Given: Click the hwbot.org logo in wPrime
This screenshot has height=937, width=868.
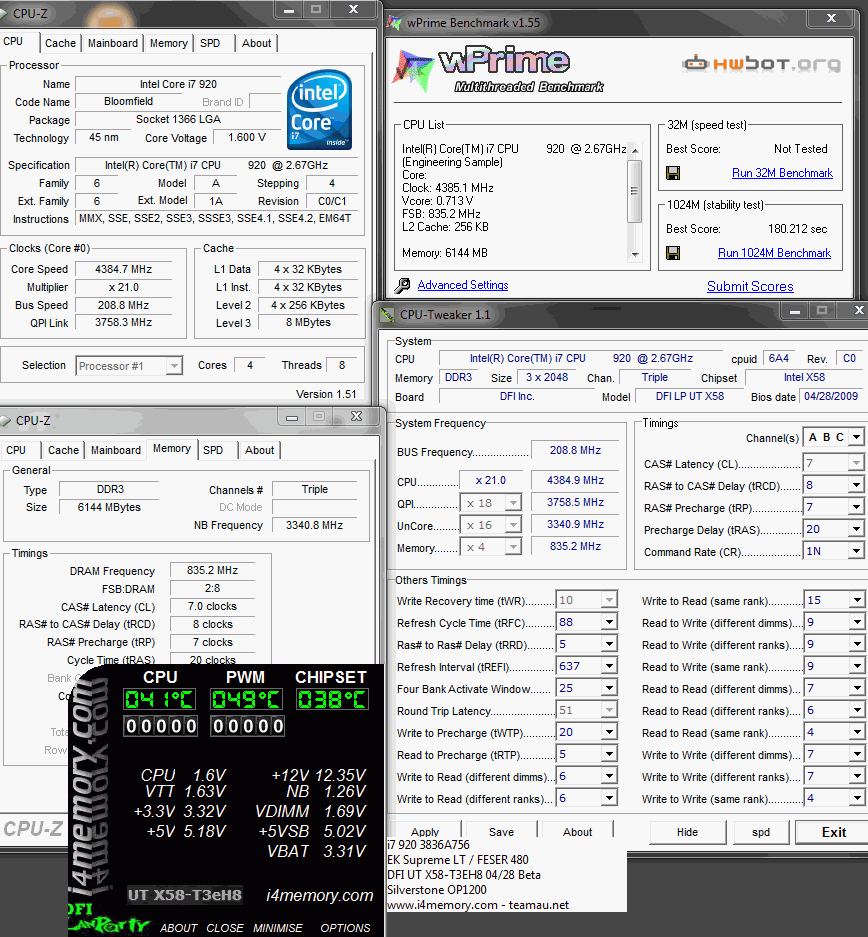Looking at the screenshot, I should (x=762, y=63).
